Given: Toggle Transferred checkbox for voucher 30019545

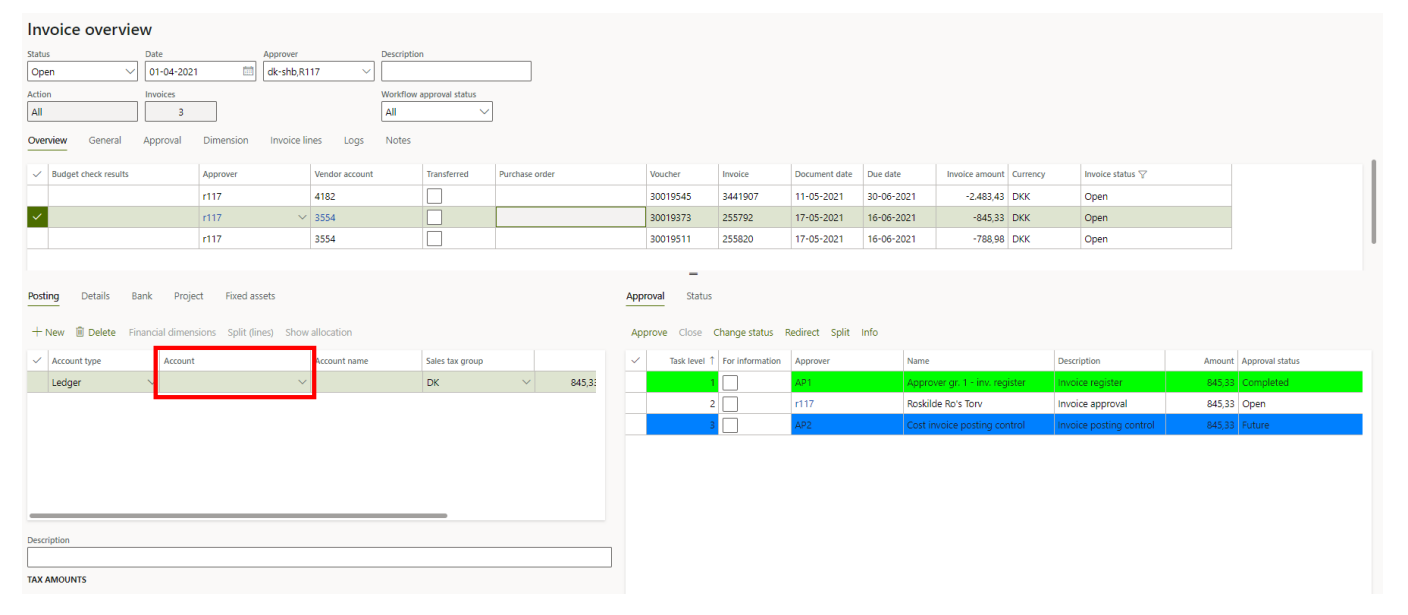Looking at the screenshot, I should point(434,196).
